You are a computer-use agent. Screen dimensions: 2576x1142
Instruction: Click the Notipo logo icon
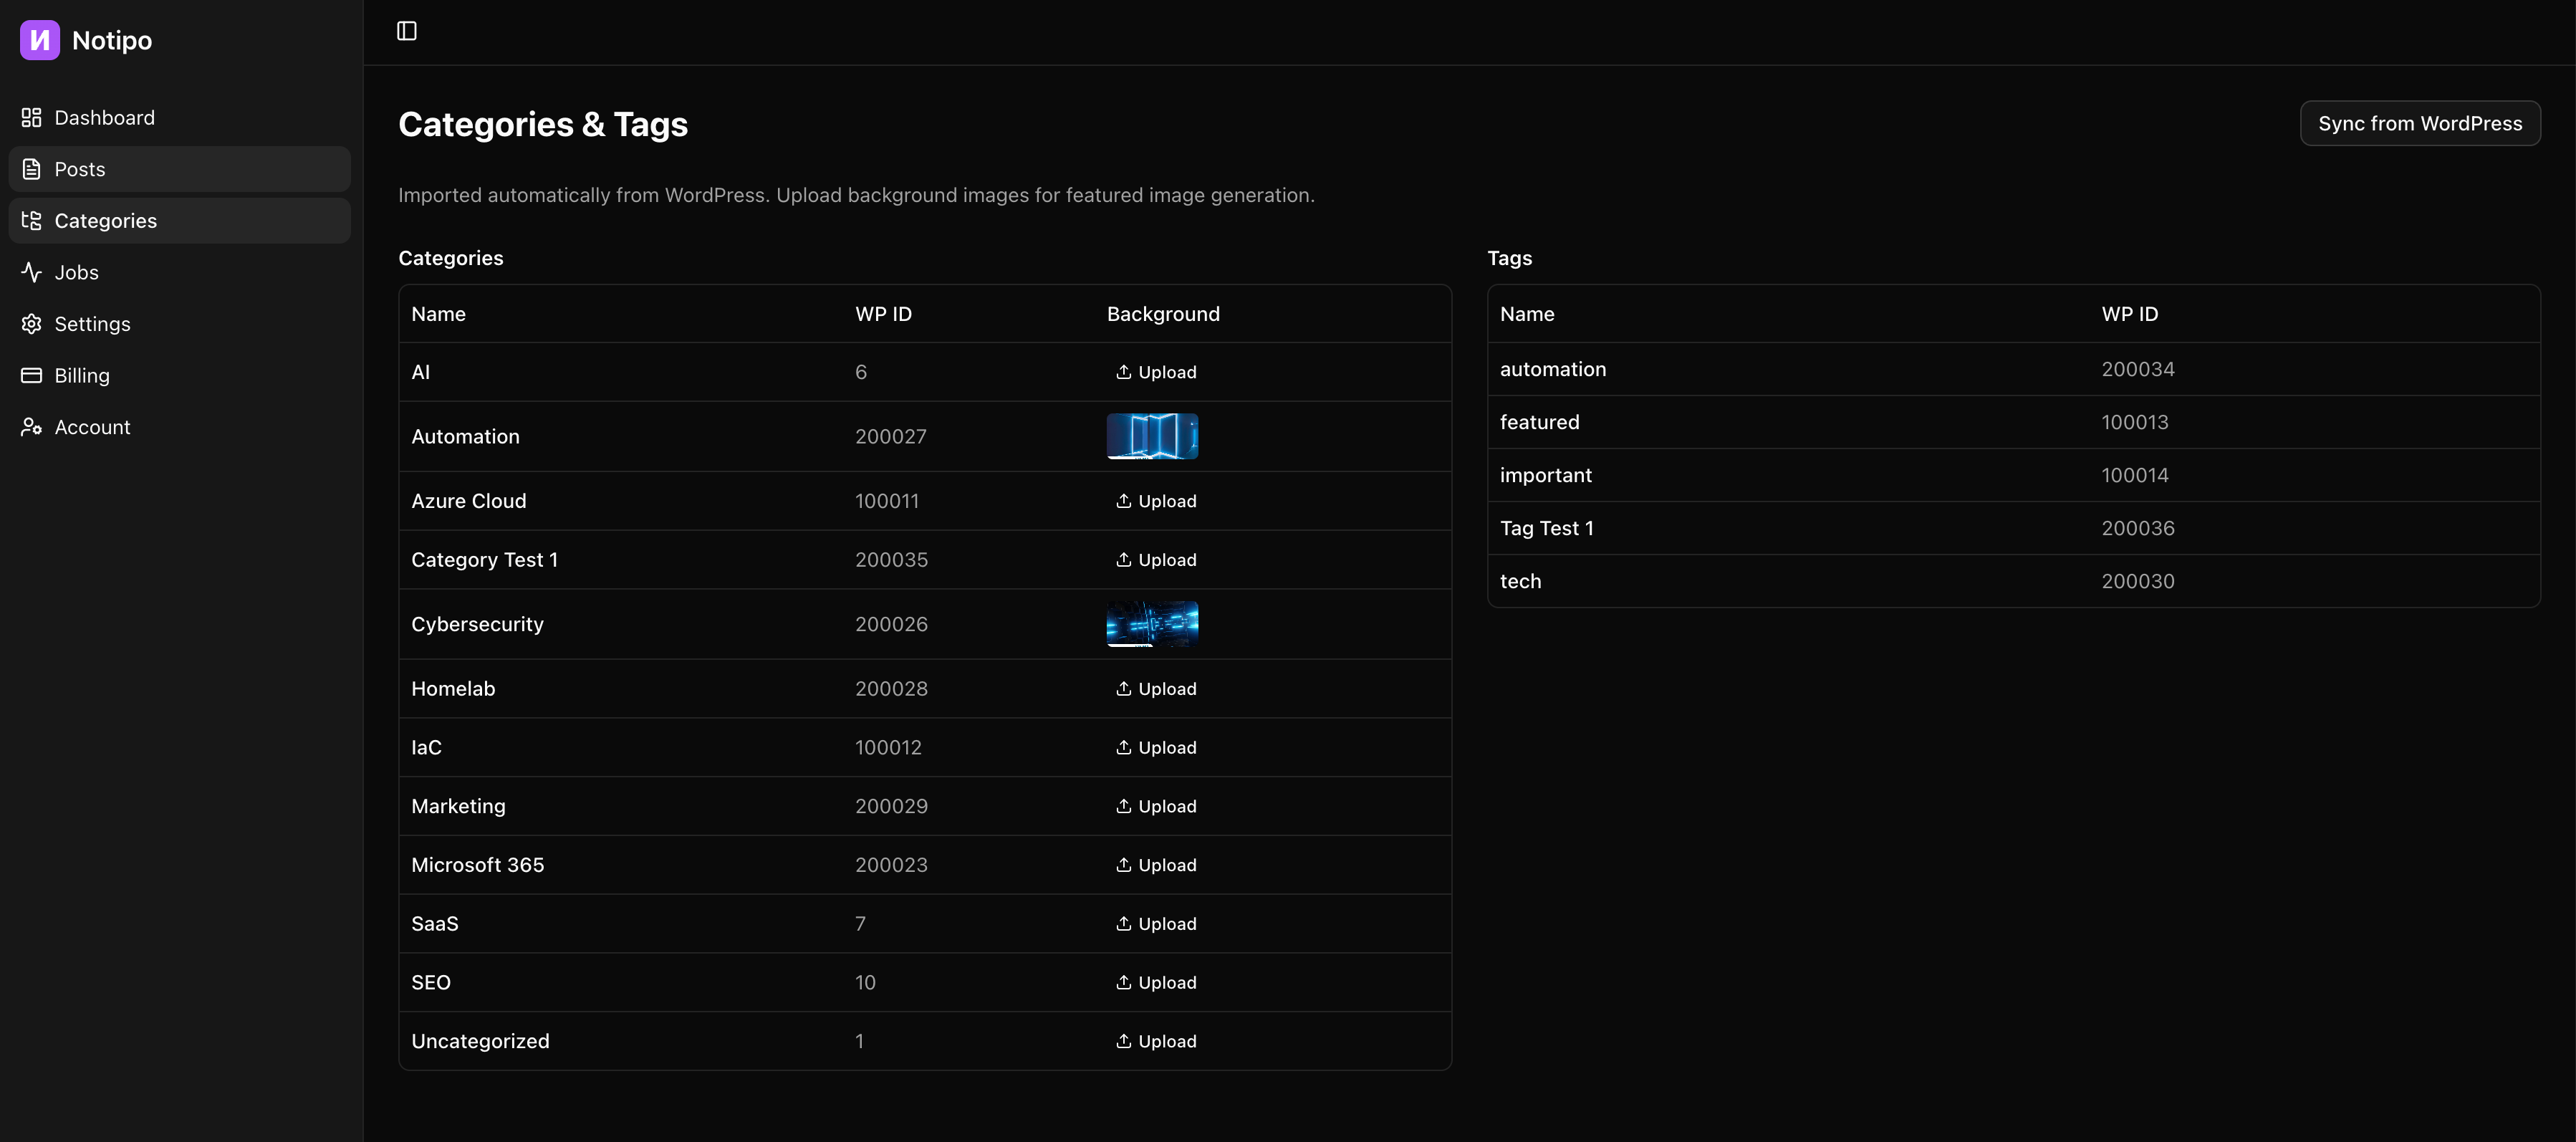[x=39, y=40]
